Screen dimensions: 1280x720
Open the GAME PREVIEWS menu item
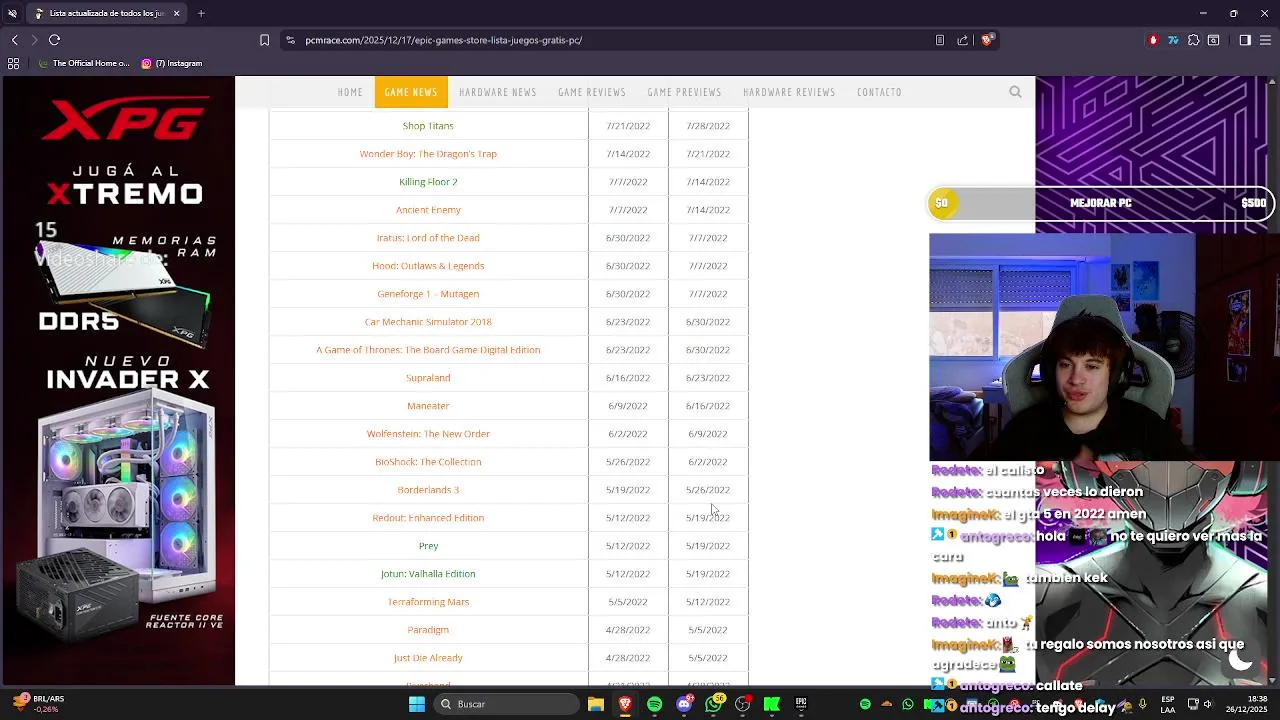pos(684,92)
